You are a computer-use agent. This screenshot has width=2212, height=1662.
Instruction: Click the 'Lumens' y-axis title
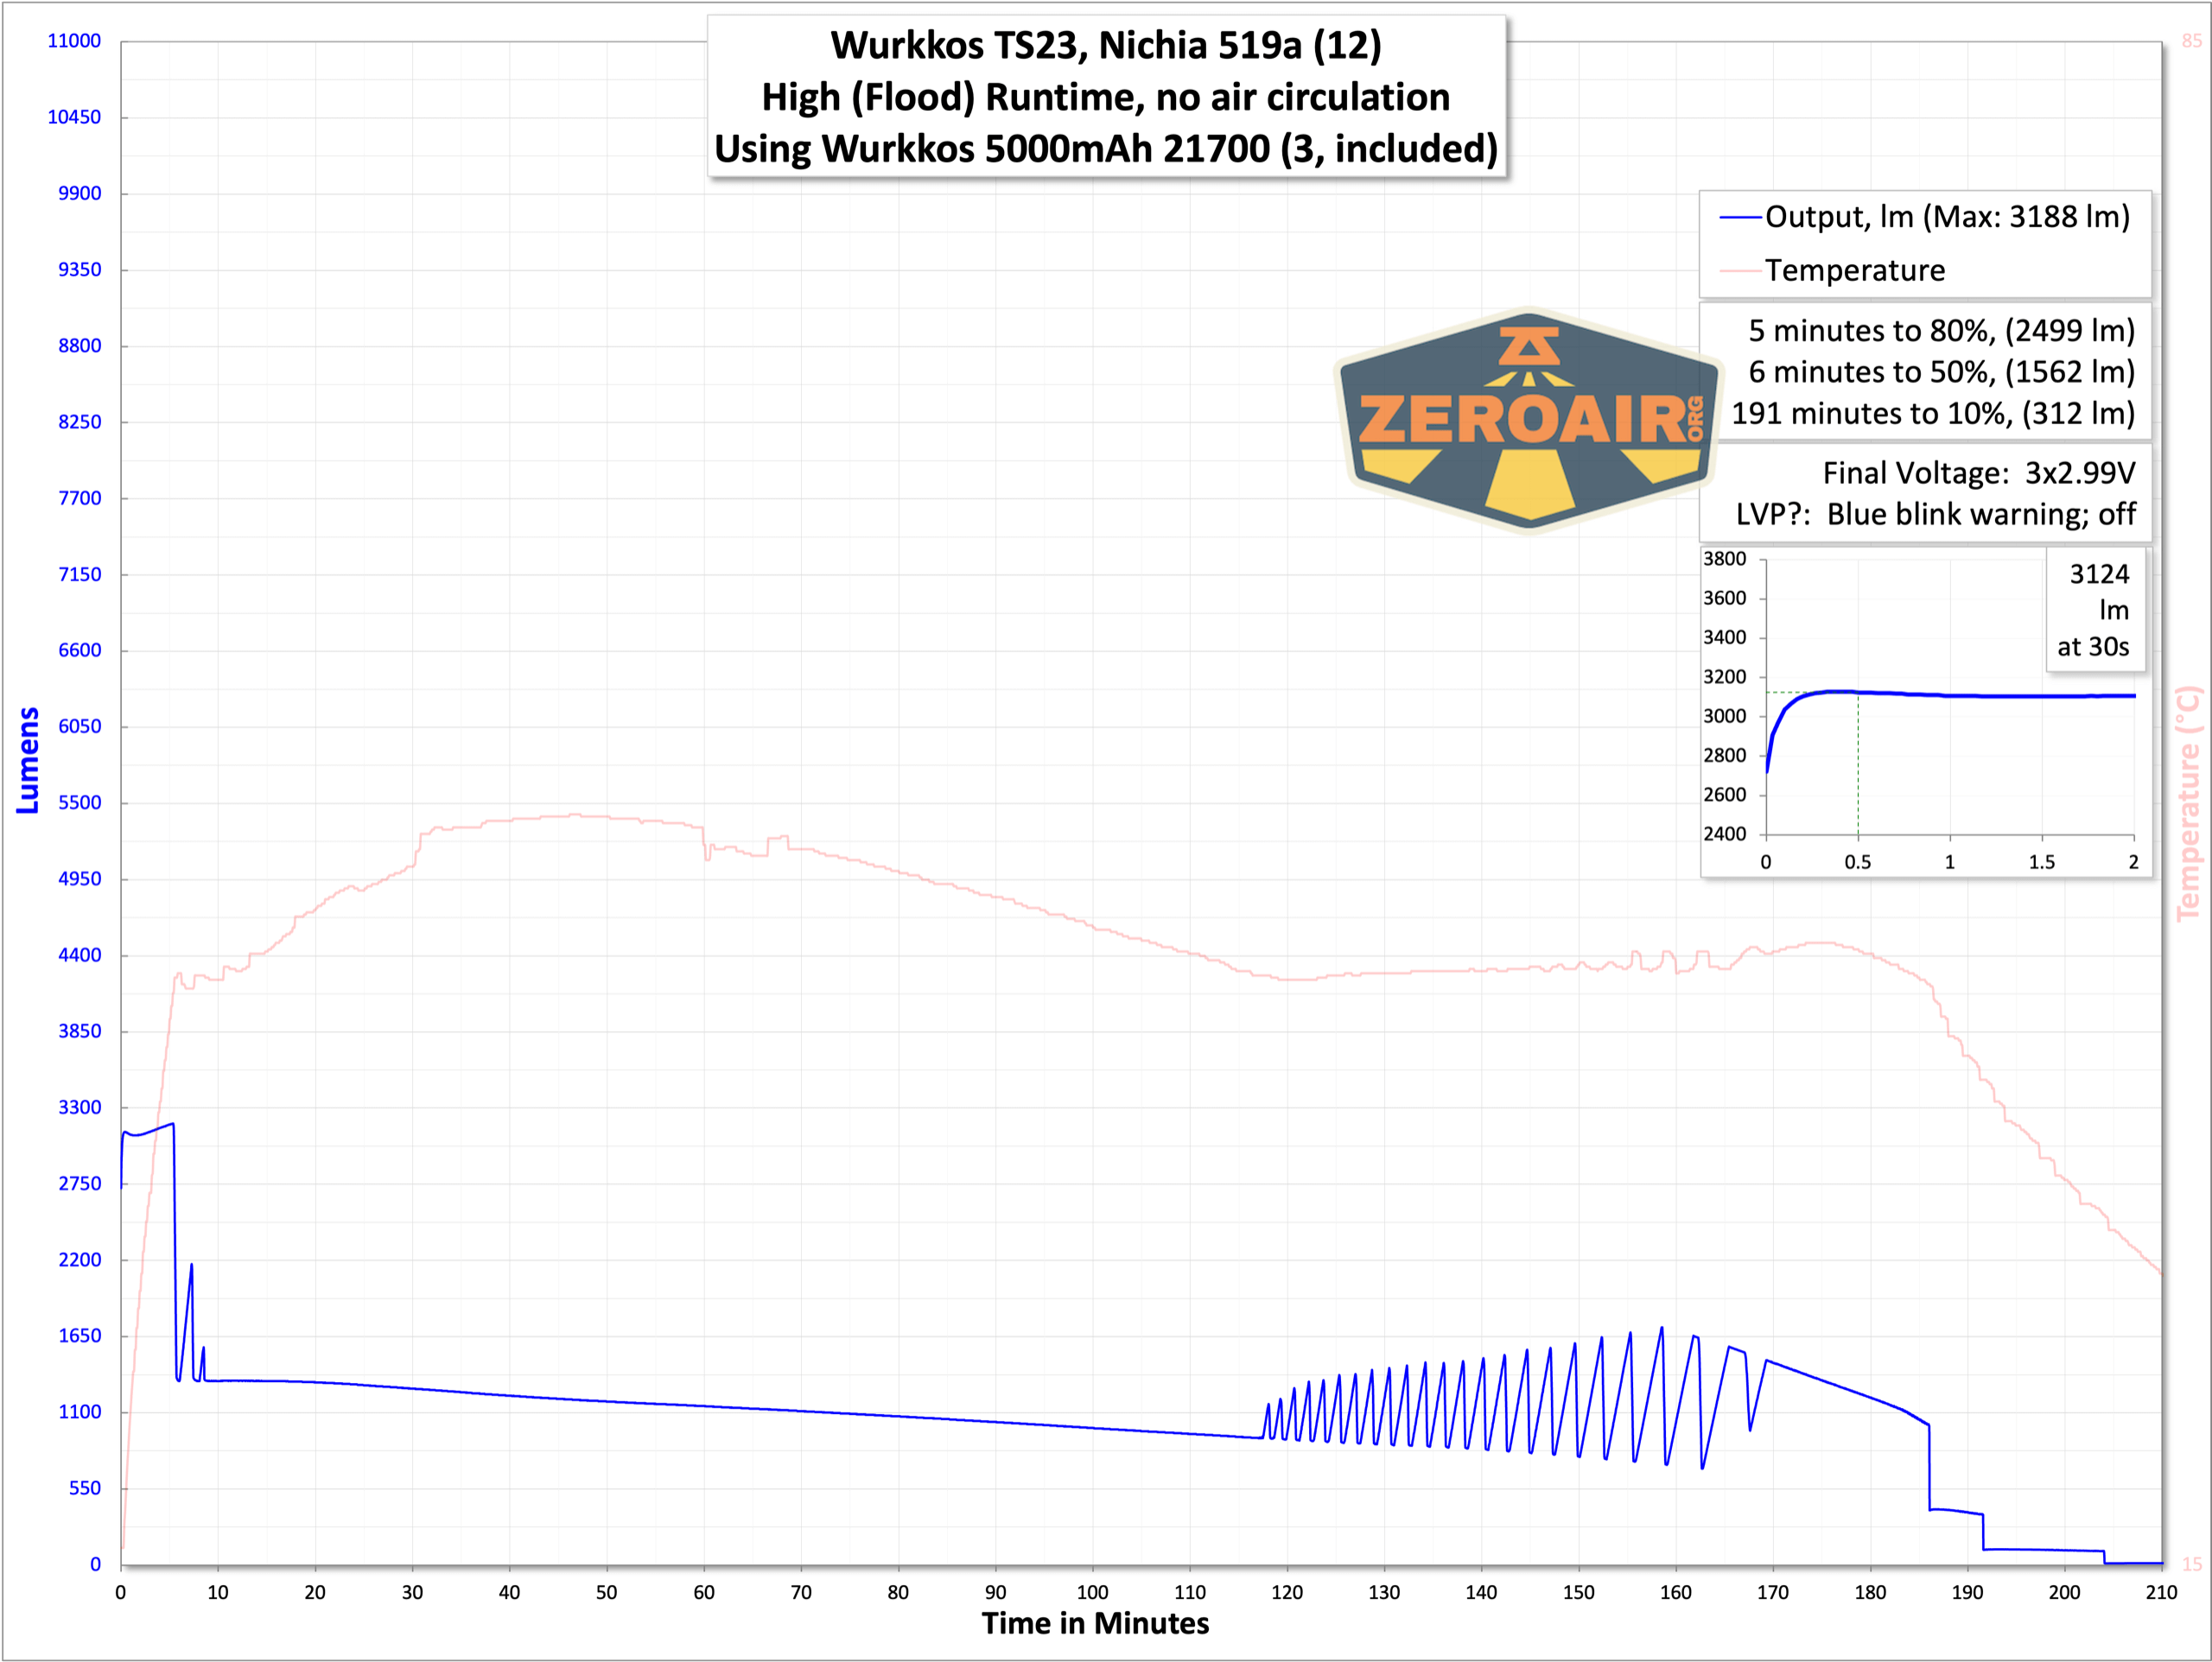point(28,760)
